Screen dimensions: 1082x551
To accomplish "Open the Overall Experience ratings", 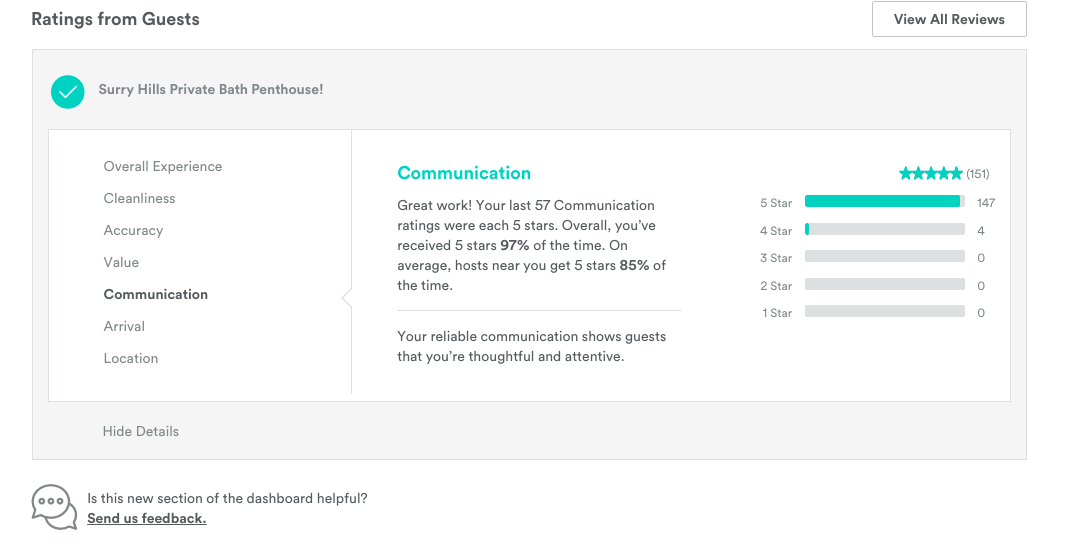I will 163,166.
